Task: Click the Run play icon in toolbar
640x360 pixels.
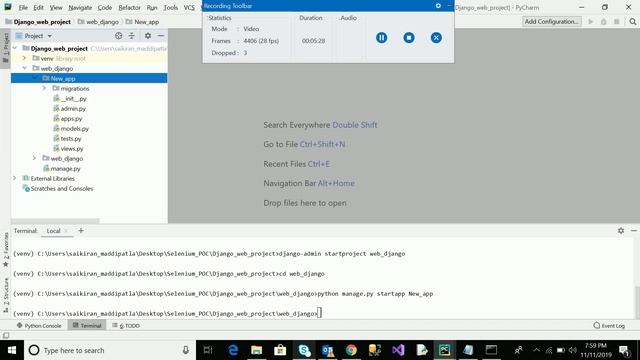Action: tap(591, 22)
